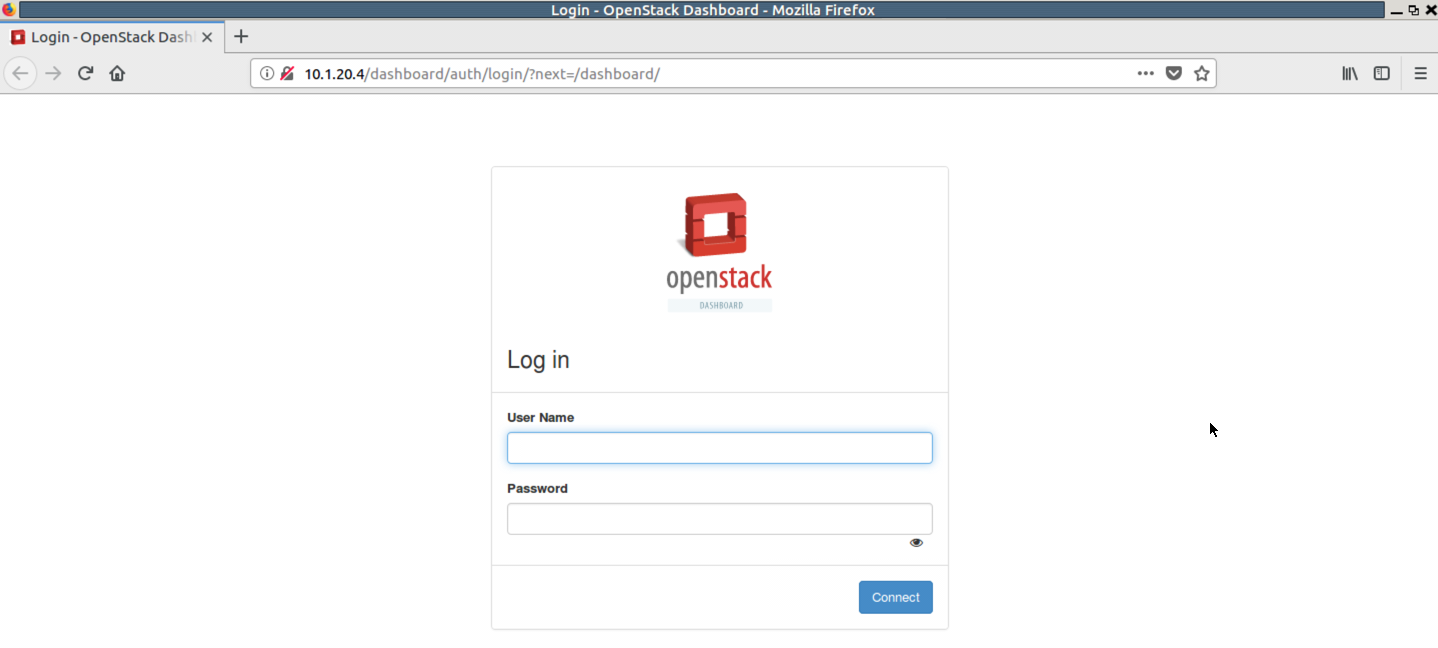Click the Firefox icon in title bar
The image size is (1438, 648).
point(8,10)
